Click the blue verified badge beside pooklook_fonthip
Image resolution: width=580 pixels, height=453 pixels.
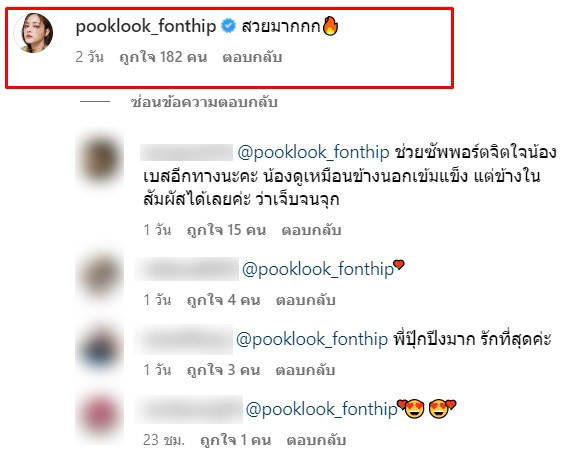pyautogui.click(x=229, y=26)
